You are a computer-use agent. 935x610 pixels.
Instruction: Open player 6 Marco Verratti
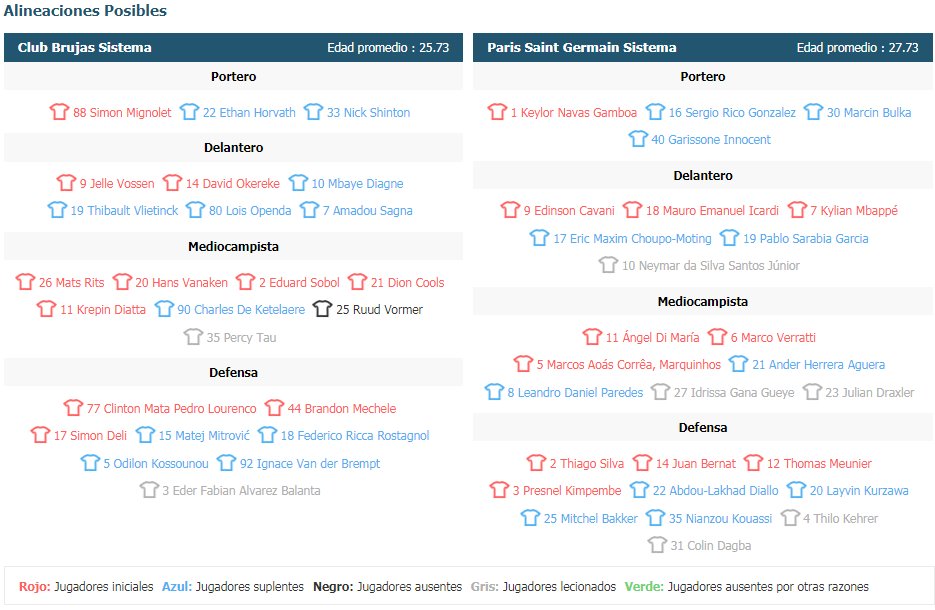click(773, 337)
